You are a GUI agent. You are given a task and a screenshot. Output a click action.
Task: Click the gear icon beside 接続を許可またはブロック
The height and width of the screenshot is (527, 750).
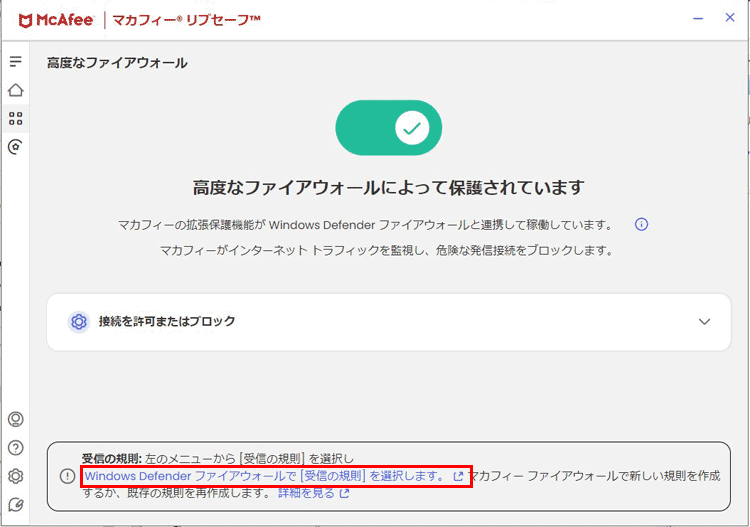pos(78,321)
